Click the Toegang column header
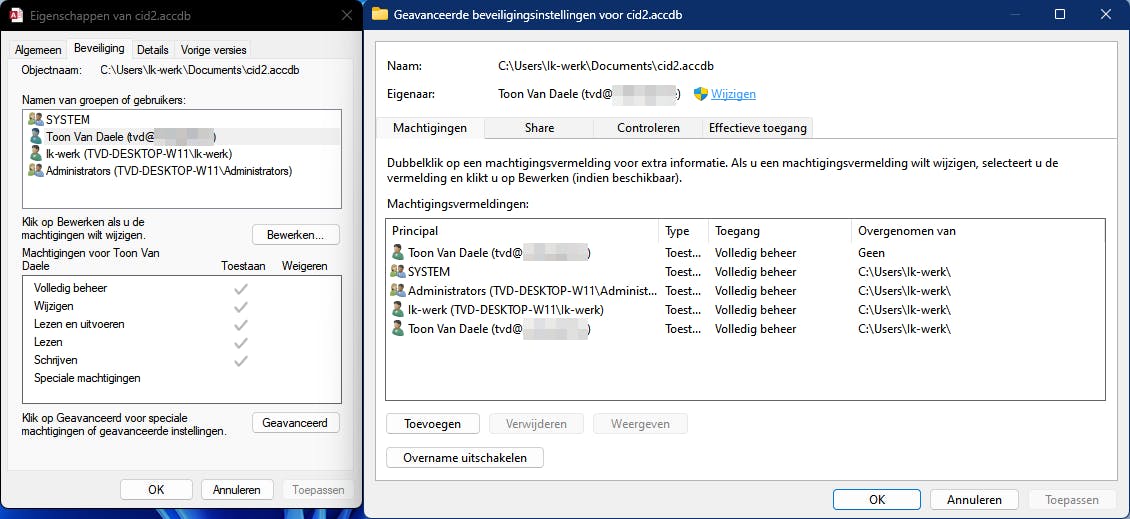Viewport: 1130px width, 519px height. tap(780, 231)
